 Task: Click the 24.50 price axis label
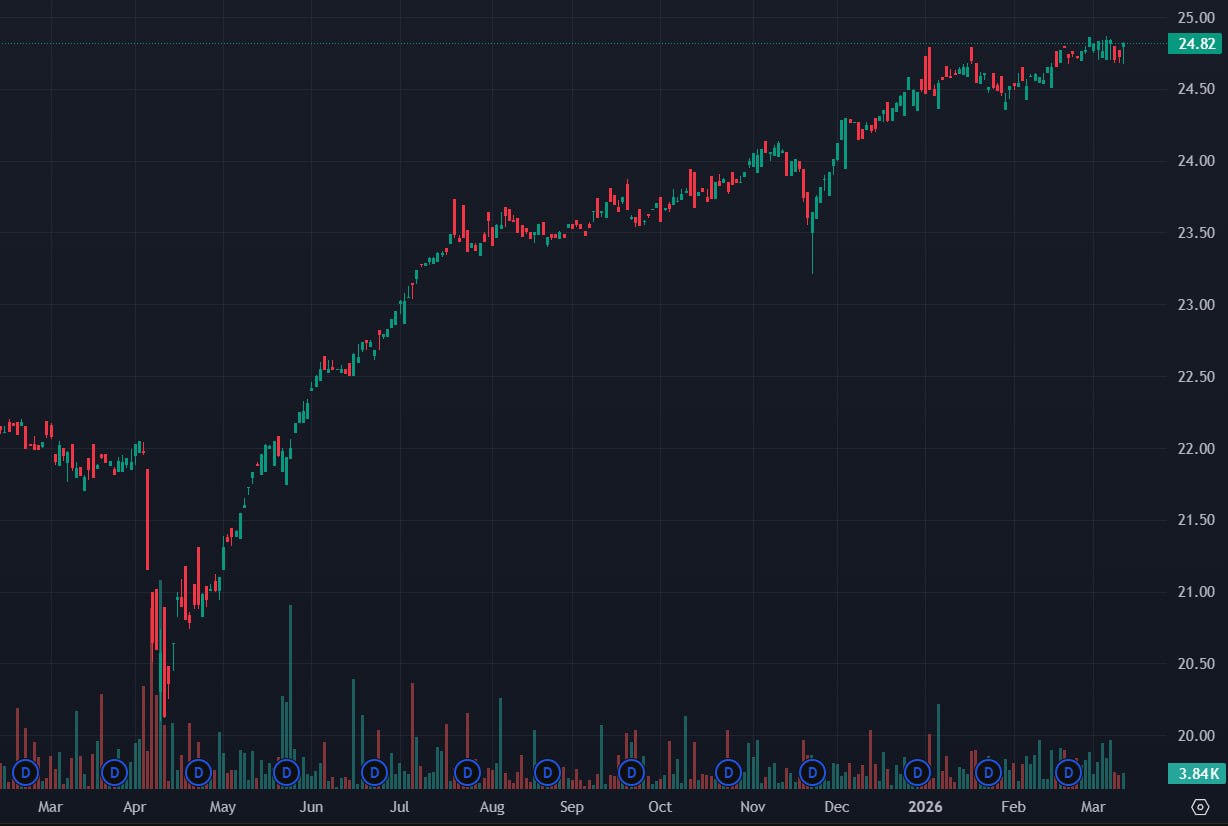pyautogui.click(x=1196, y=89)
